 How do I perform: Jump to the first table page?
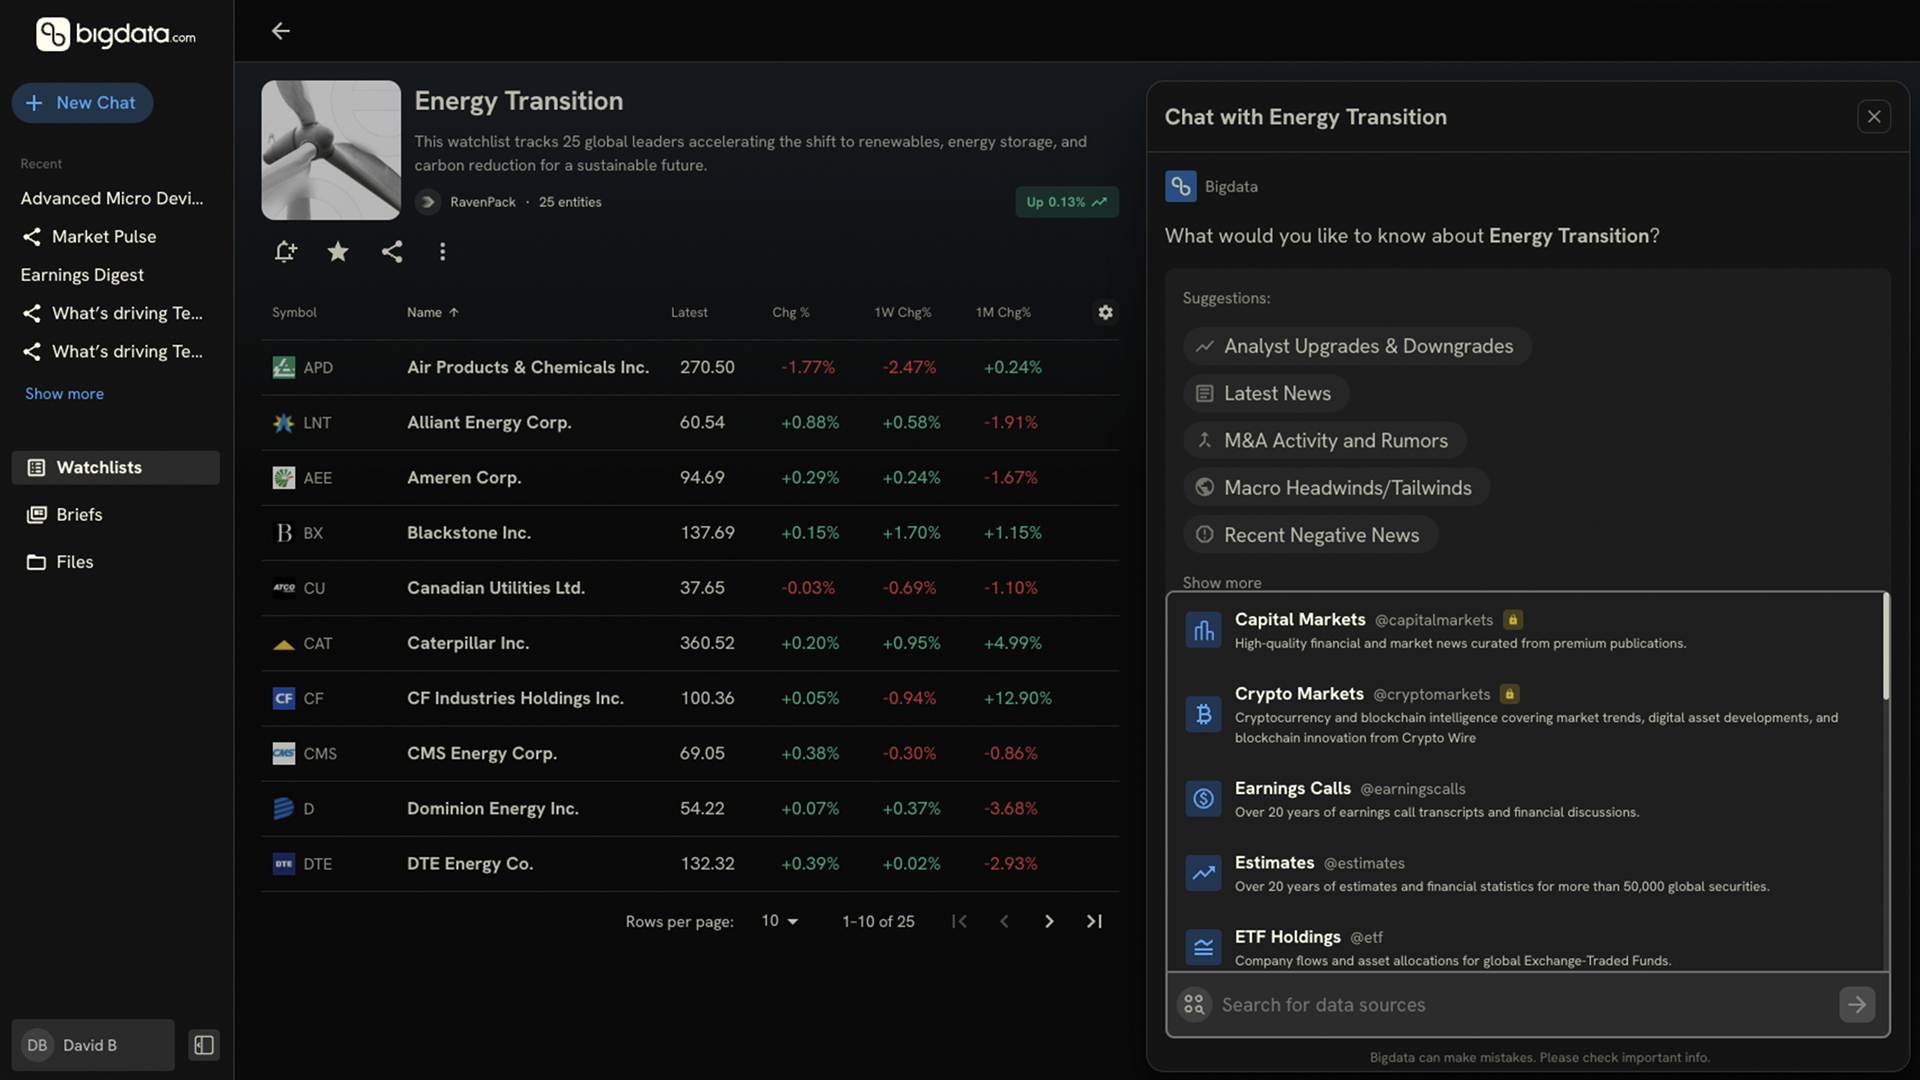click(959, 921)
